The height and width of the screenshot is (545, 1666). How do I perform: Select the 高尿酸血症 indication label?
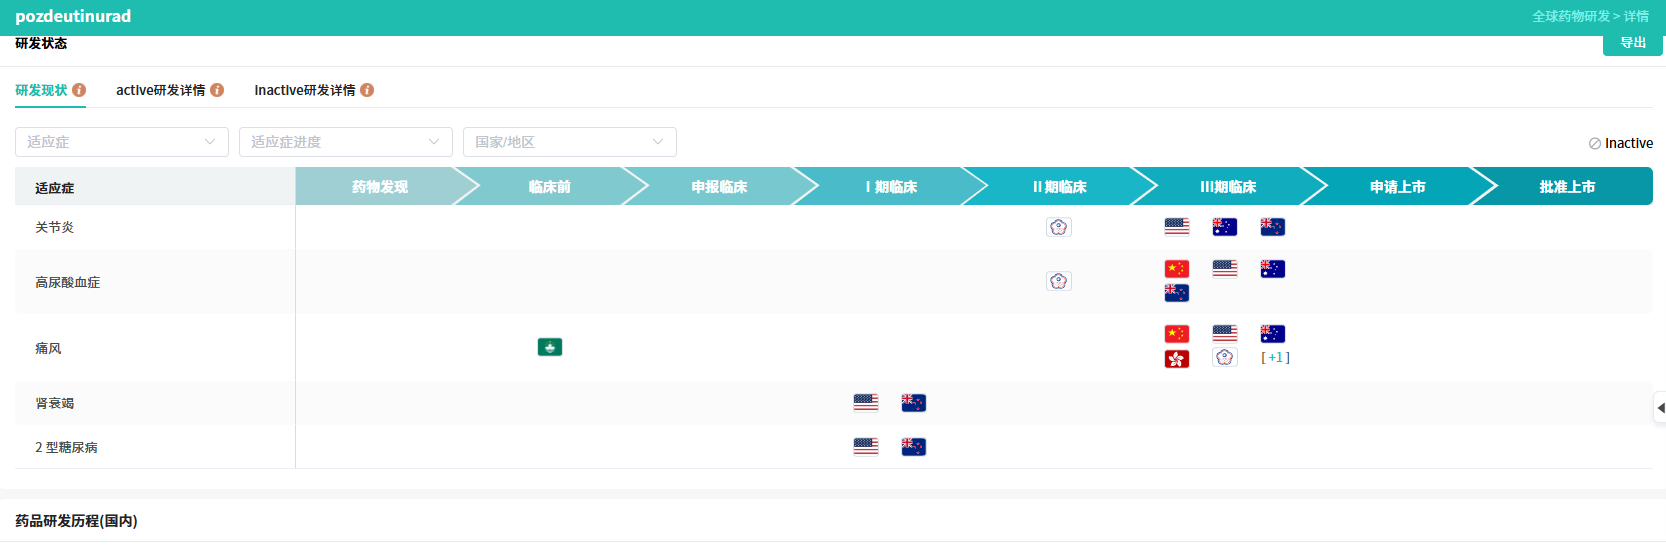(x=68, y=282)
